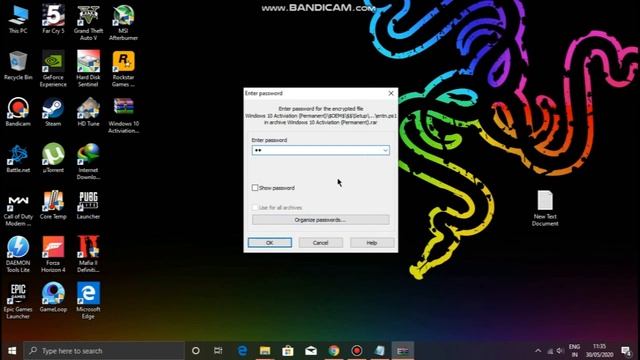Select PUBG Launcher shortcut
The width and height of the screenshot is (640, 360).
click(88, 205)
